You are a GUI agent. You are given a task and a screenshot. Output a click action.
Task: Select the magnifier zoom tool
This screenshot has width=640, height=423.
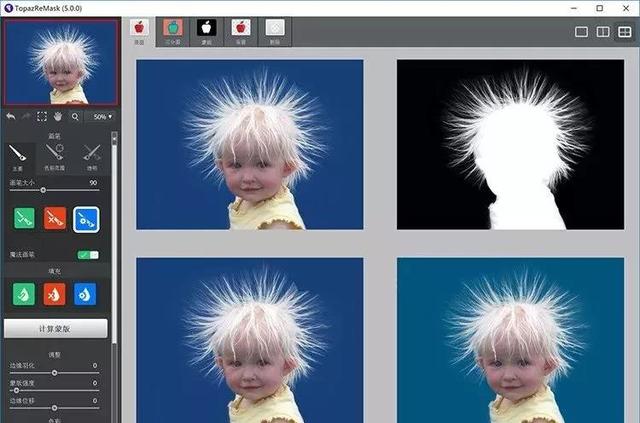[x=74, y=117]
